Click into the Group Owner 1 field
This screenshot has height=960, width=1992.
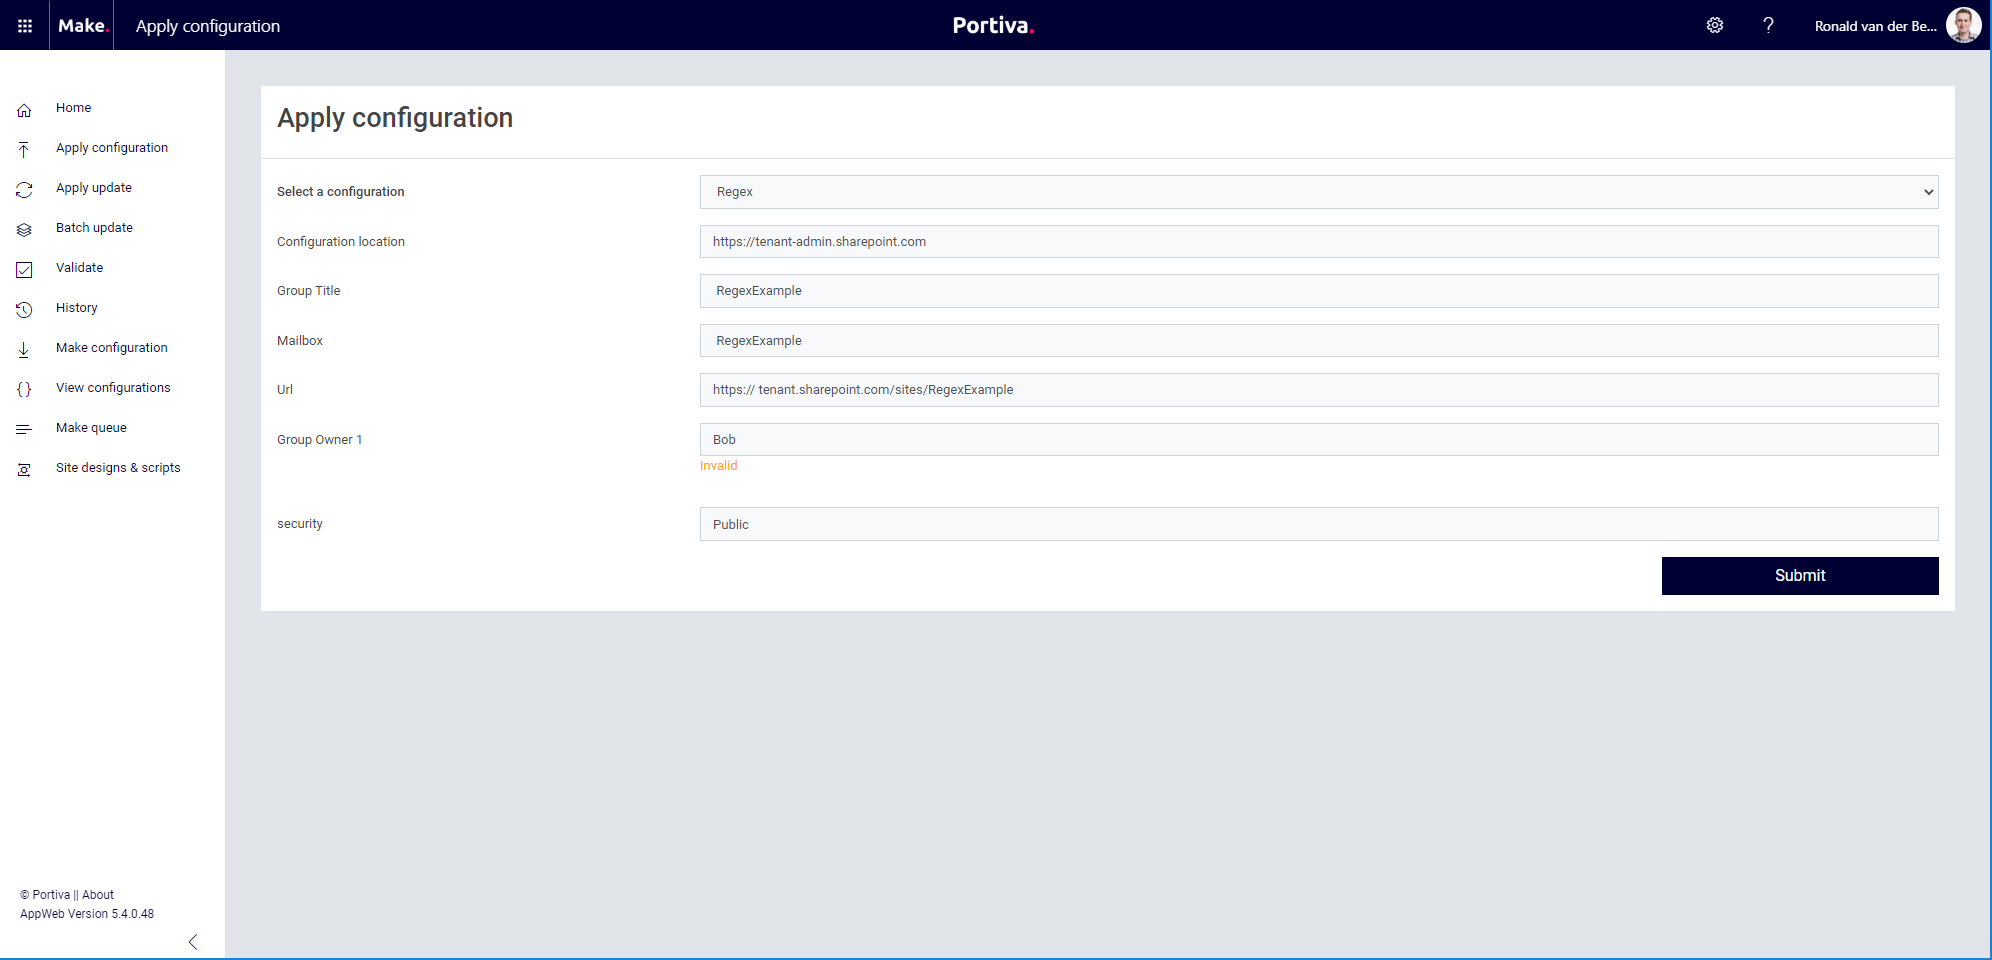[x=1318, y=440]
